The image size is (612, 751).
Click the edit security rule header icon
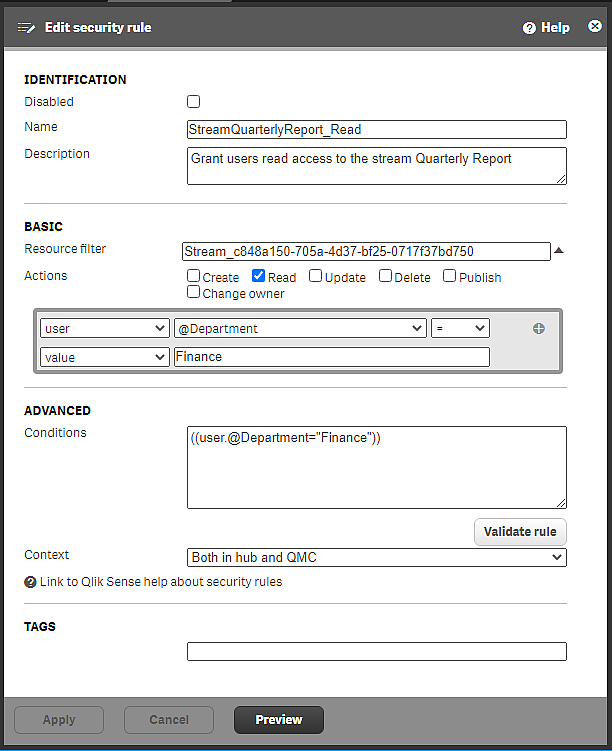tap(27, 28)
